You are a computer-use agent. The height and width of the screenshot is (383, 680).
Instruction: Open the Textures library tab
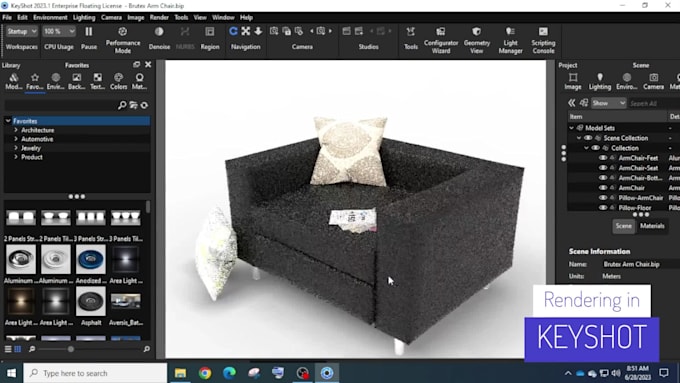click(x=98, y=81)
